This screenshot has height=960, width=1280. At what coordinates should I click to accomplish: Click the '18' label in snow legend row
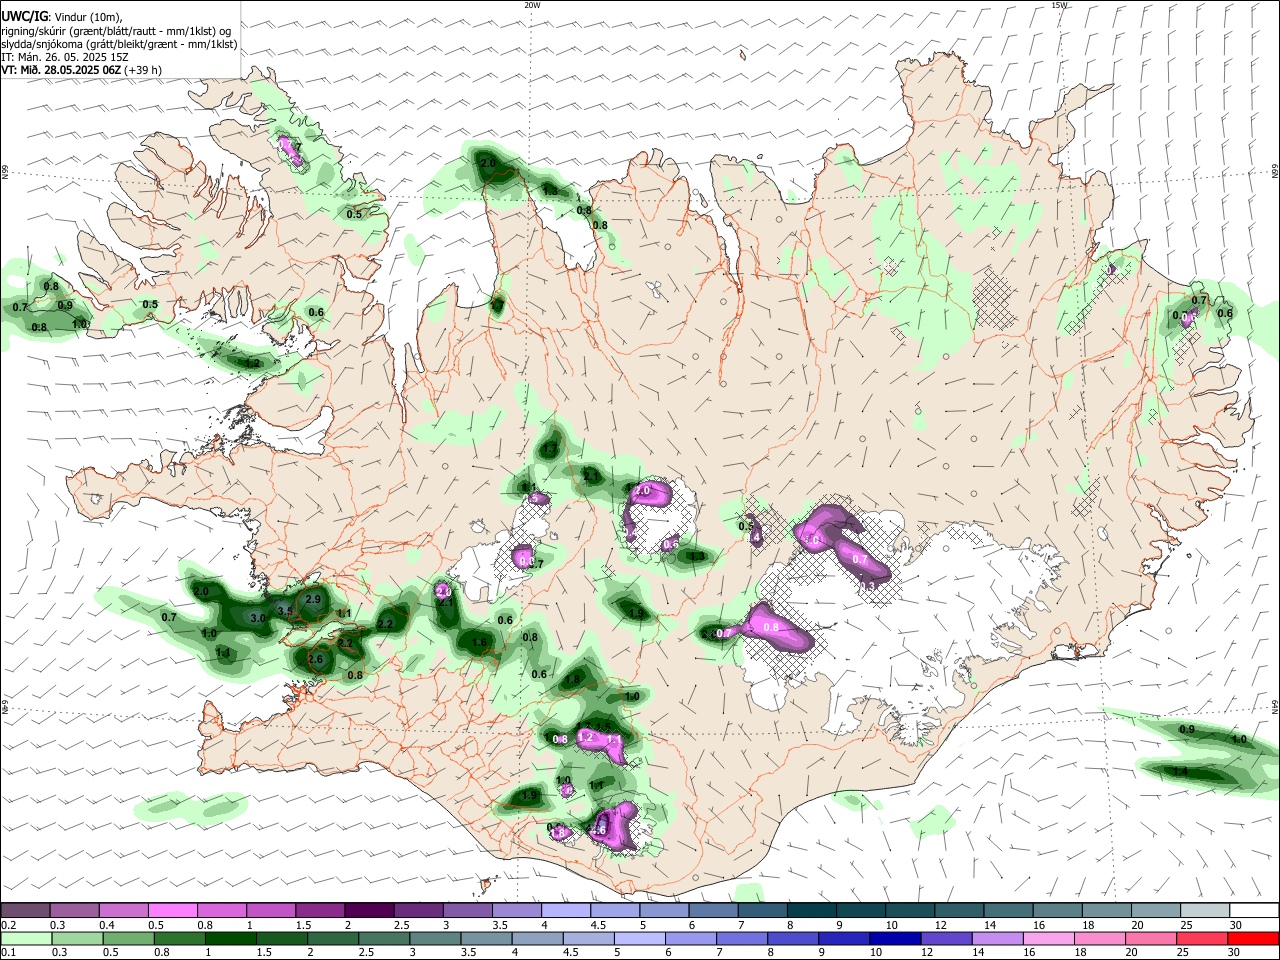(1088, 925)
